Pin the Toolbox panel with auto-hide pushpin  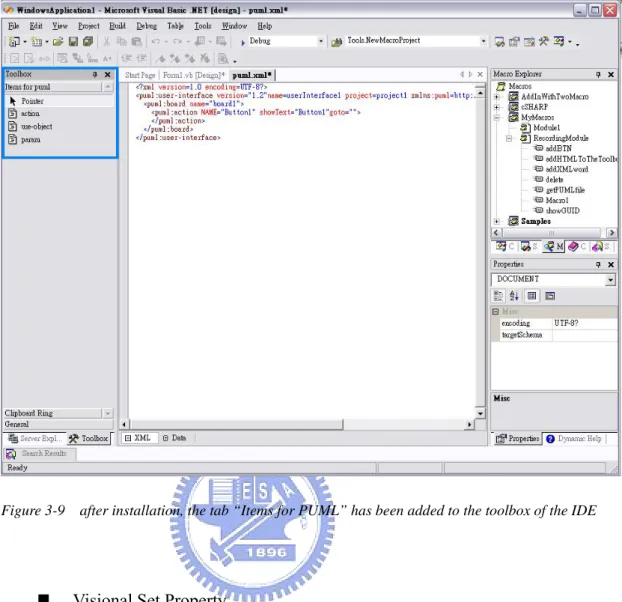click(95, 75)
